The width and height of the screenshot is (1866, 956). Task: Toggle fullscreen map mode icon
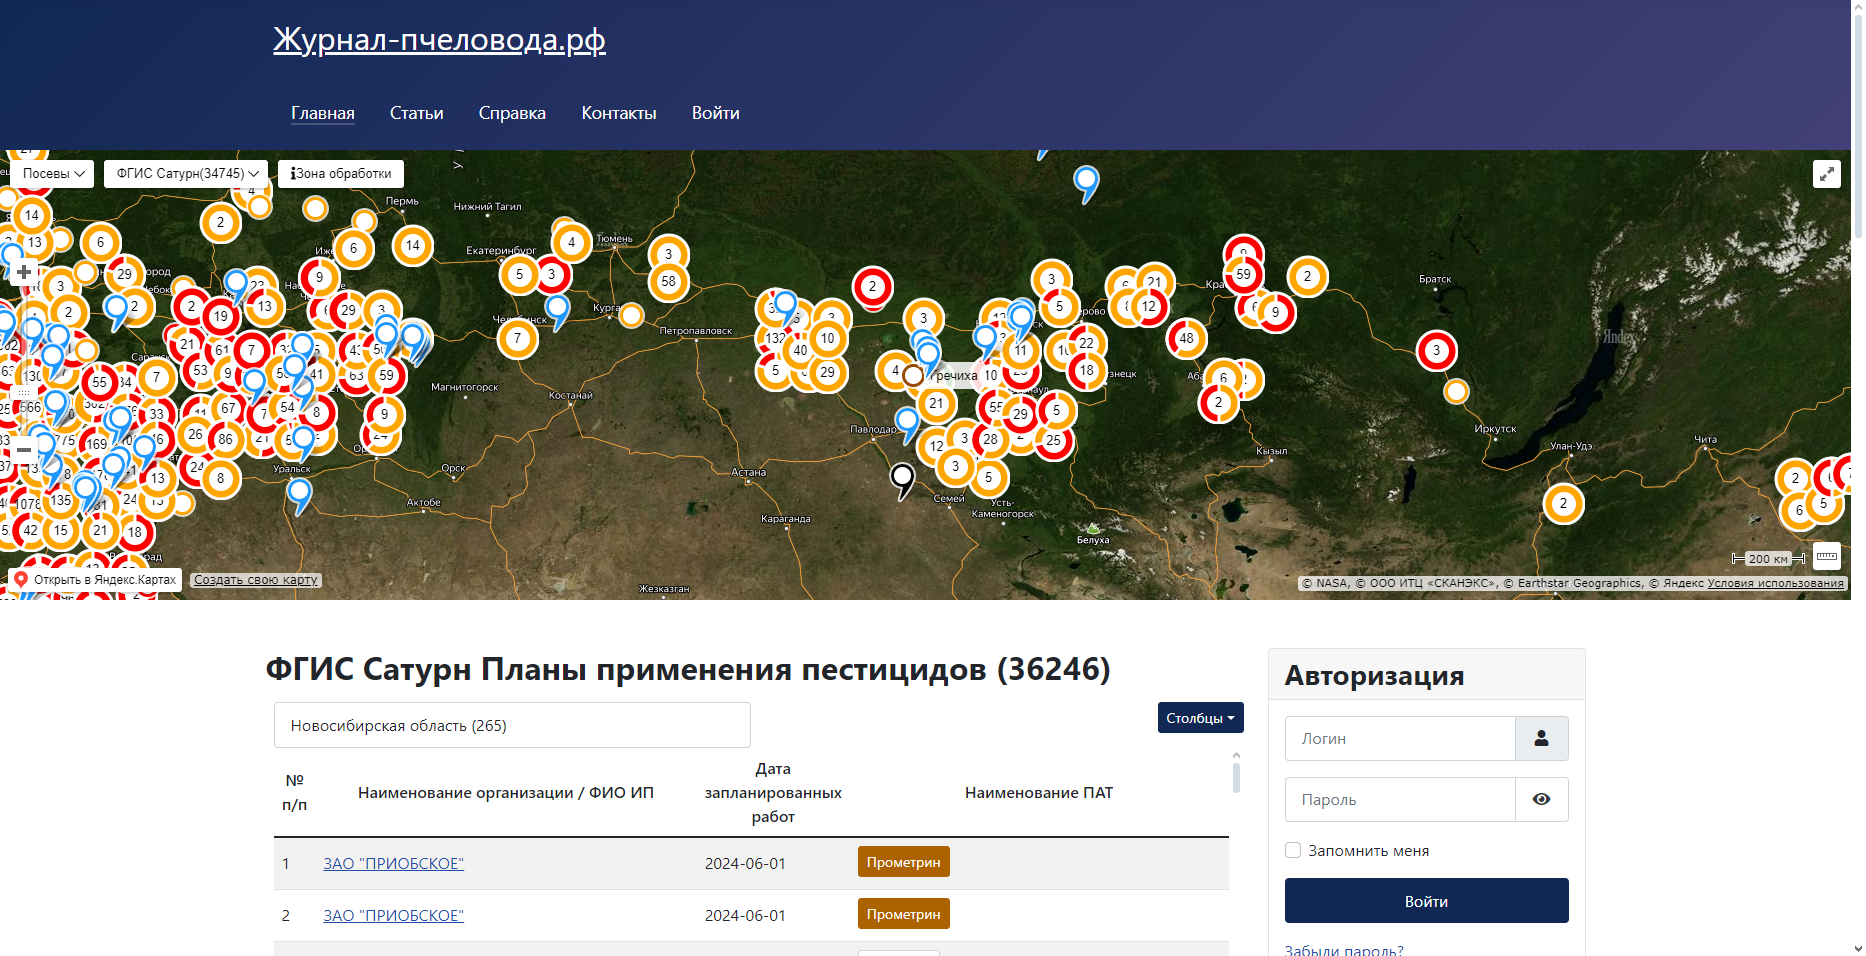tap(1827, 174)
